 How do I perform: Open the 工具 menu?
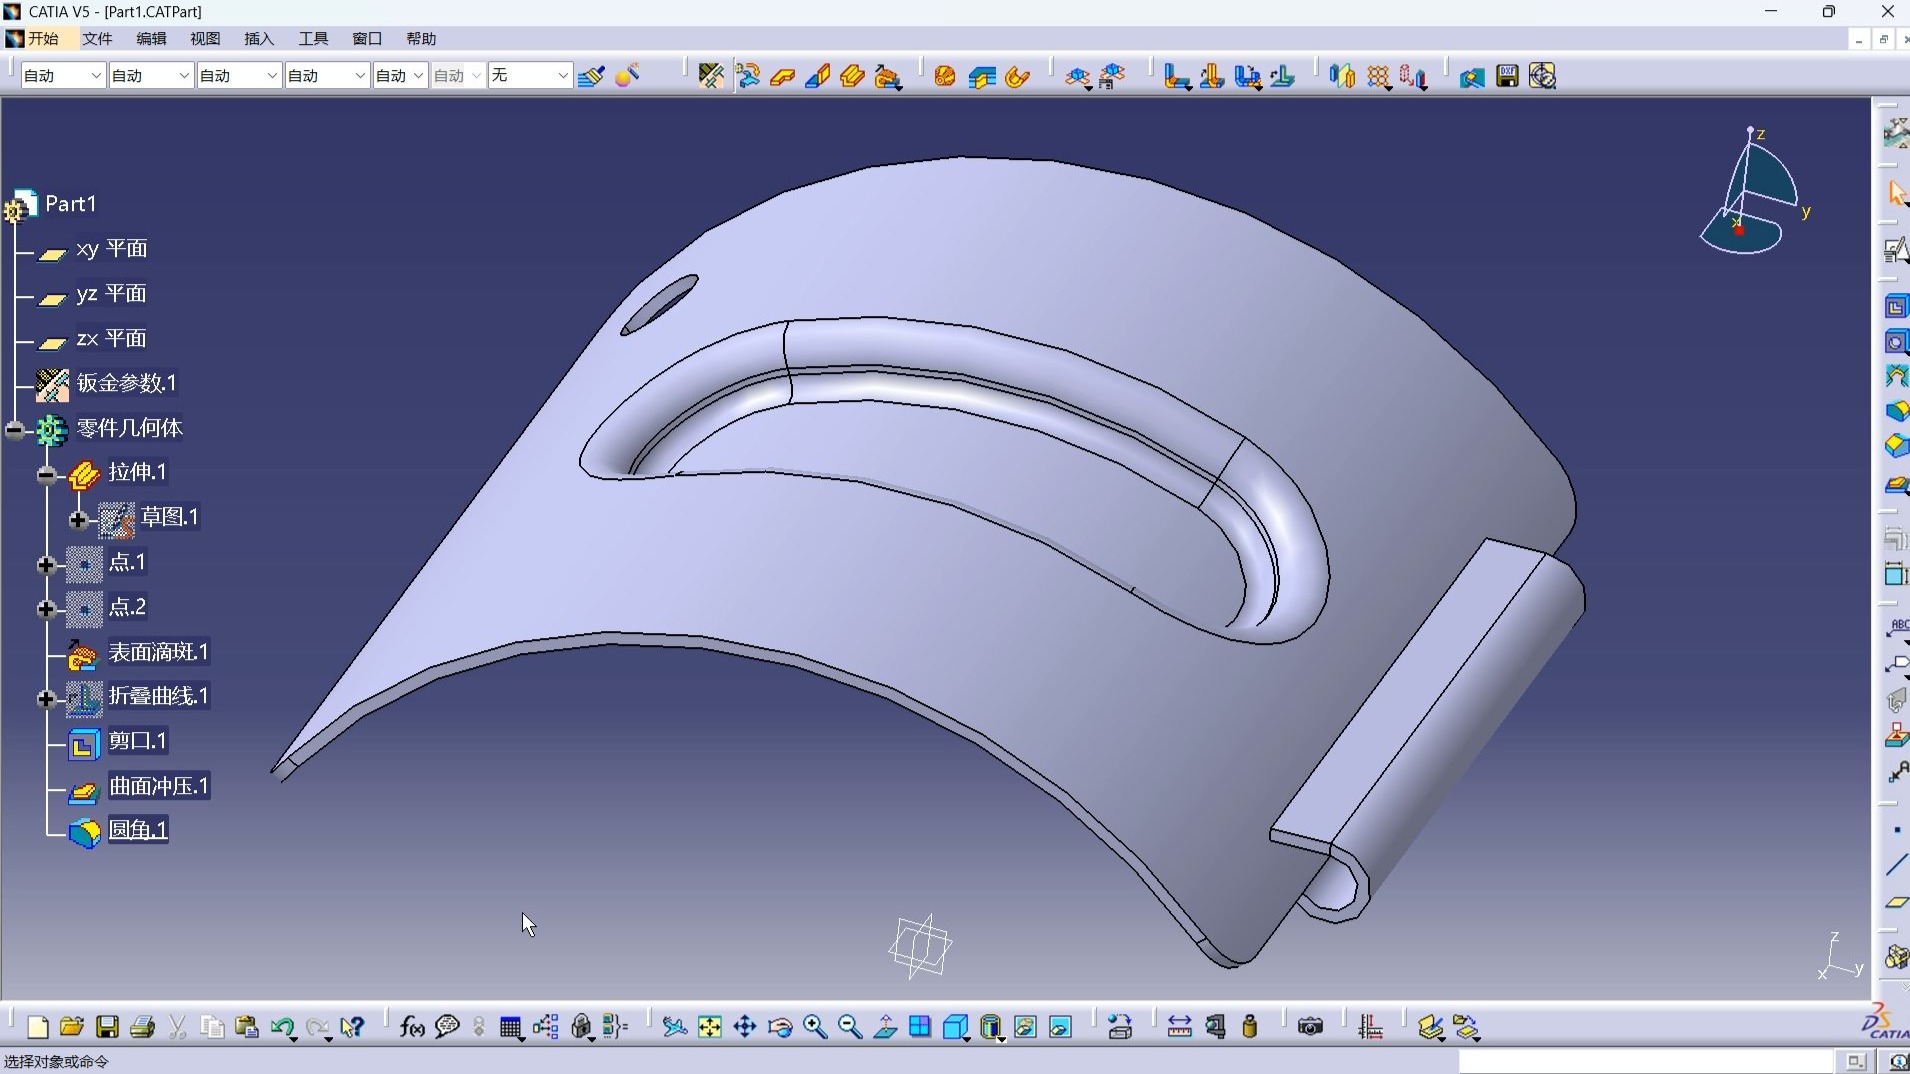313,38
